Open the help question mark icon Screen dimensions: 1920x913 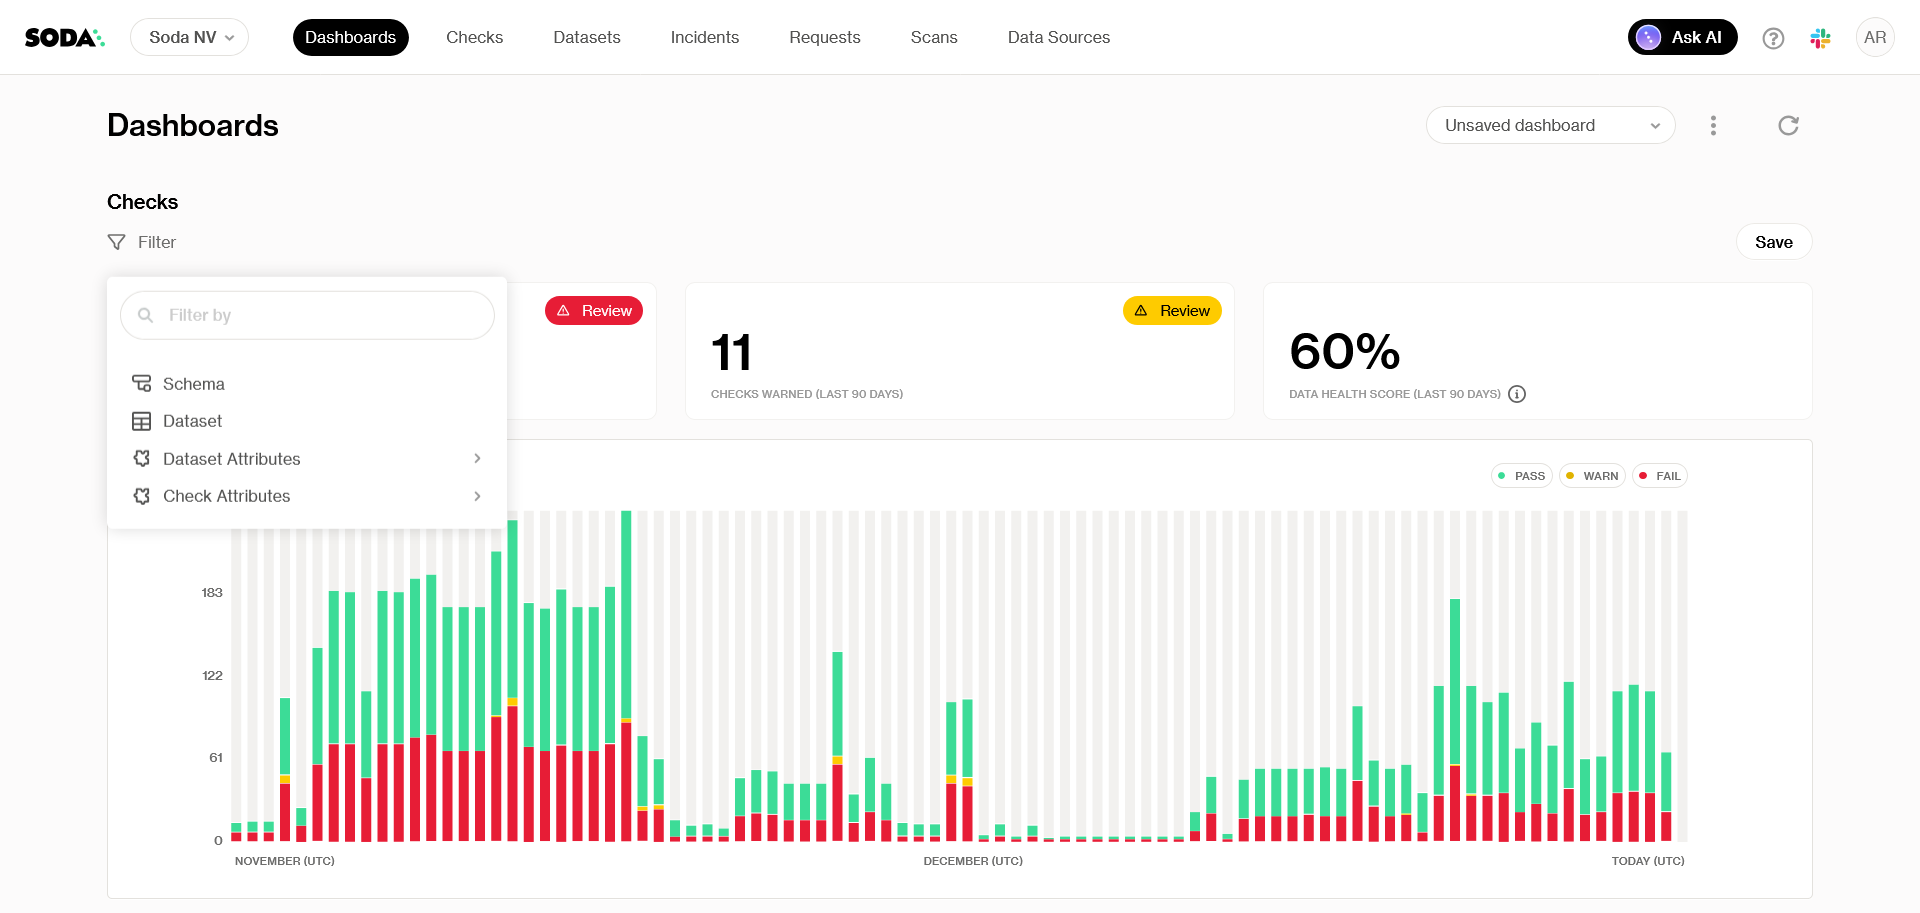point(1773,38)
